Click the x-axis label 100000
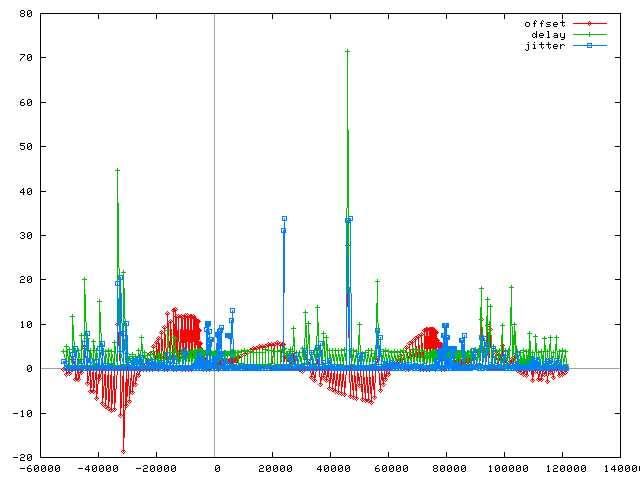Viewport: 640px width, 480px height. coord(508,469)
